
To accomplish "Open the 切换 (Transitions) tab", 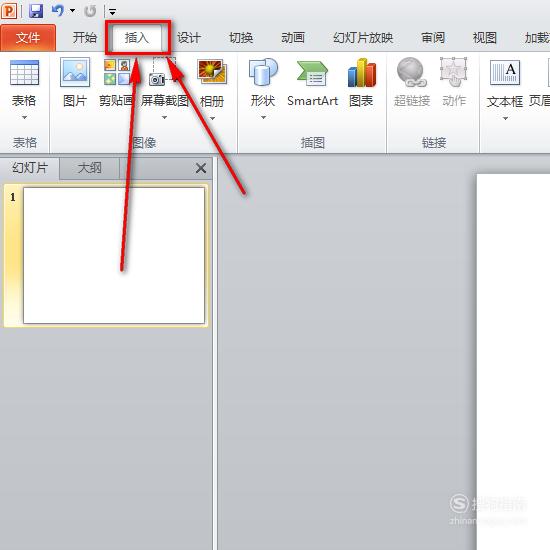I will [x=241, y=38].
